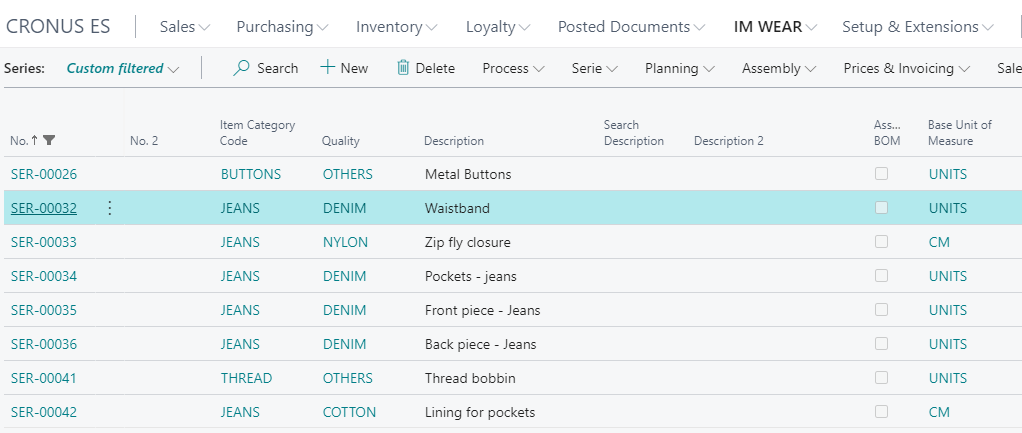Open the Serie action menu
This screenshot has width=1022, height=433.
595,68
